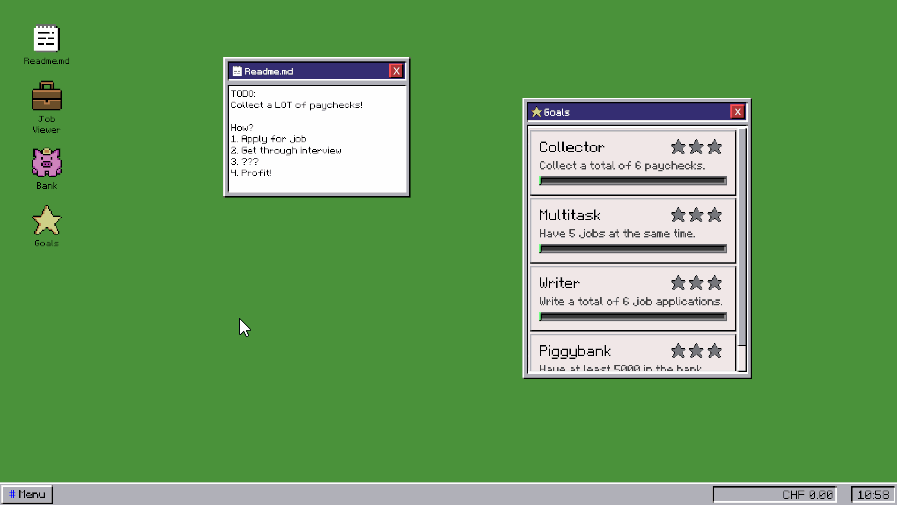Click the third star of Piggybank goal
The width and height of the screenshot is (897, 505).
pos(714,351)
